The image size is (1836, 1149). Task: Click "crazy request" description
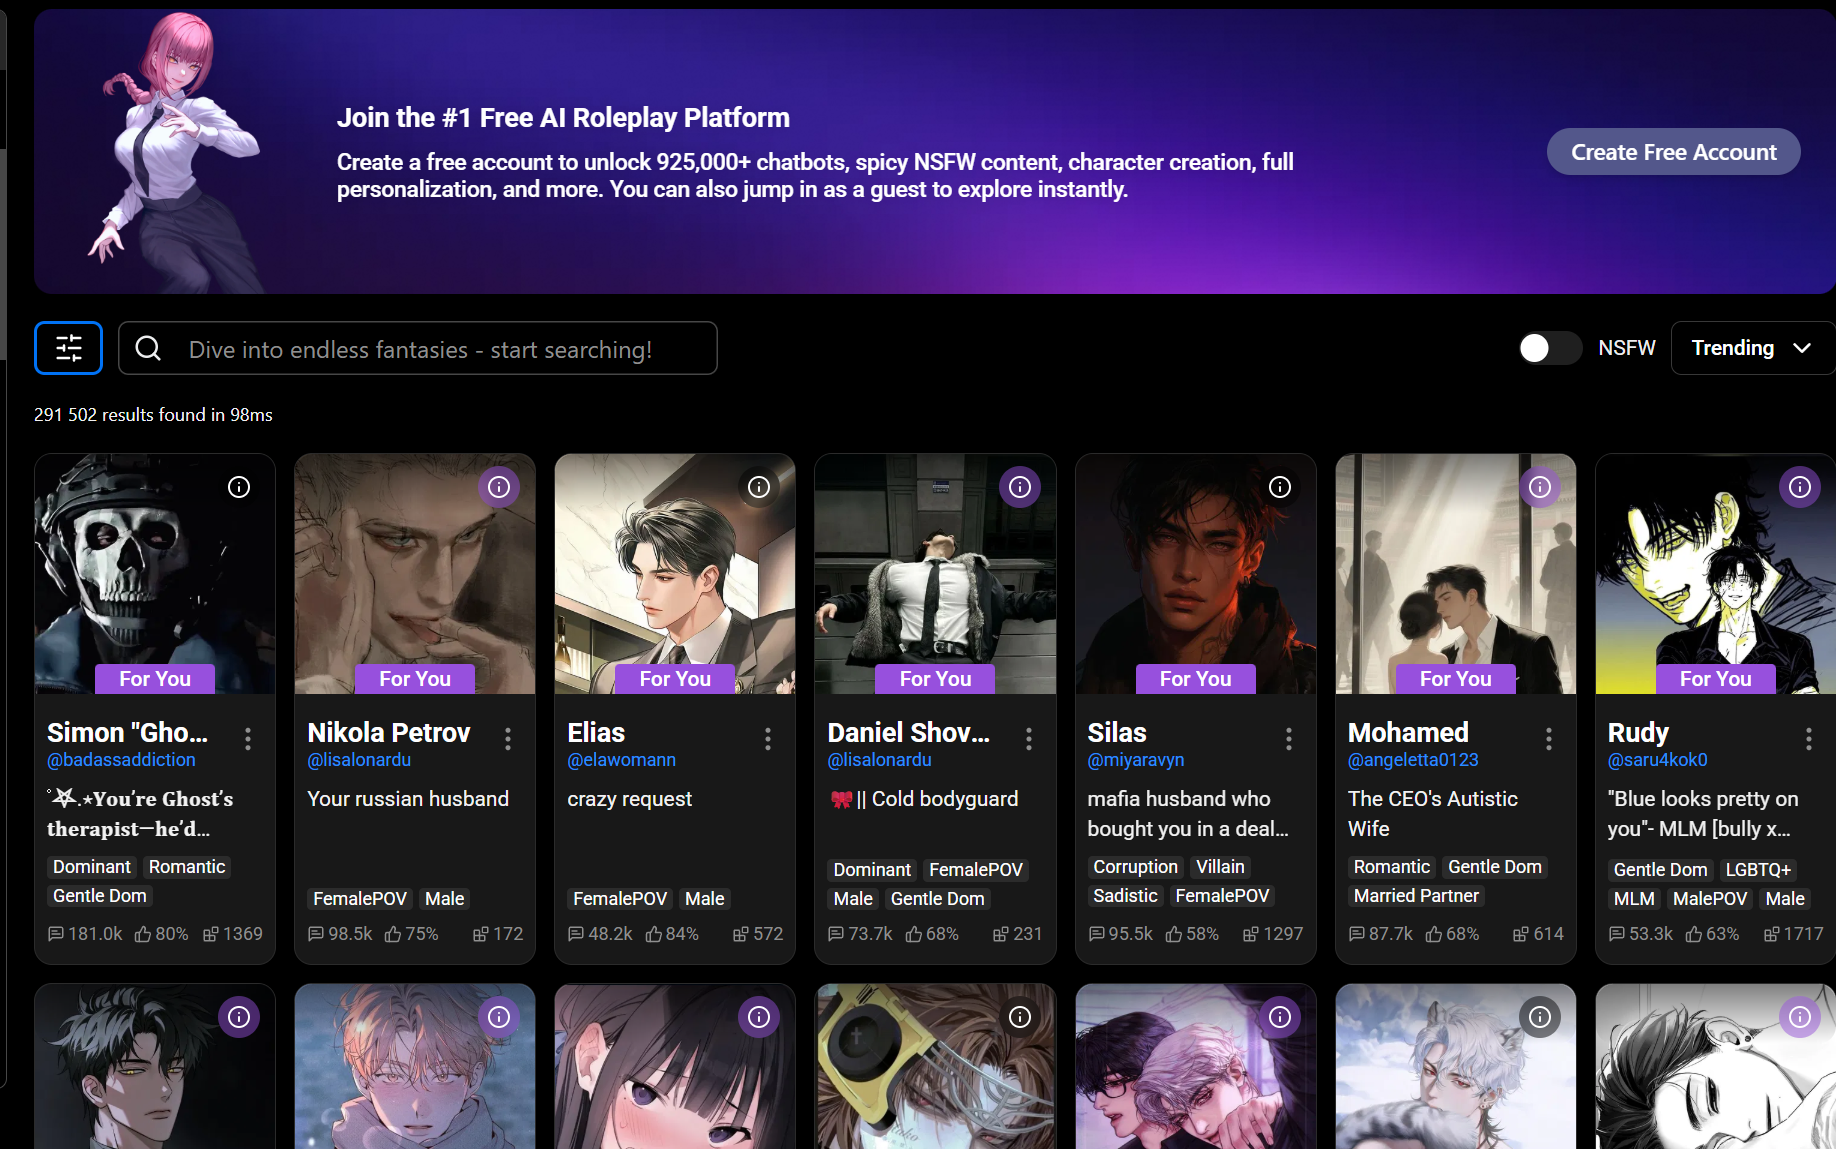point(630,799)
